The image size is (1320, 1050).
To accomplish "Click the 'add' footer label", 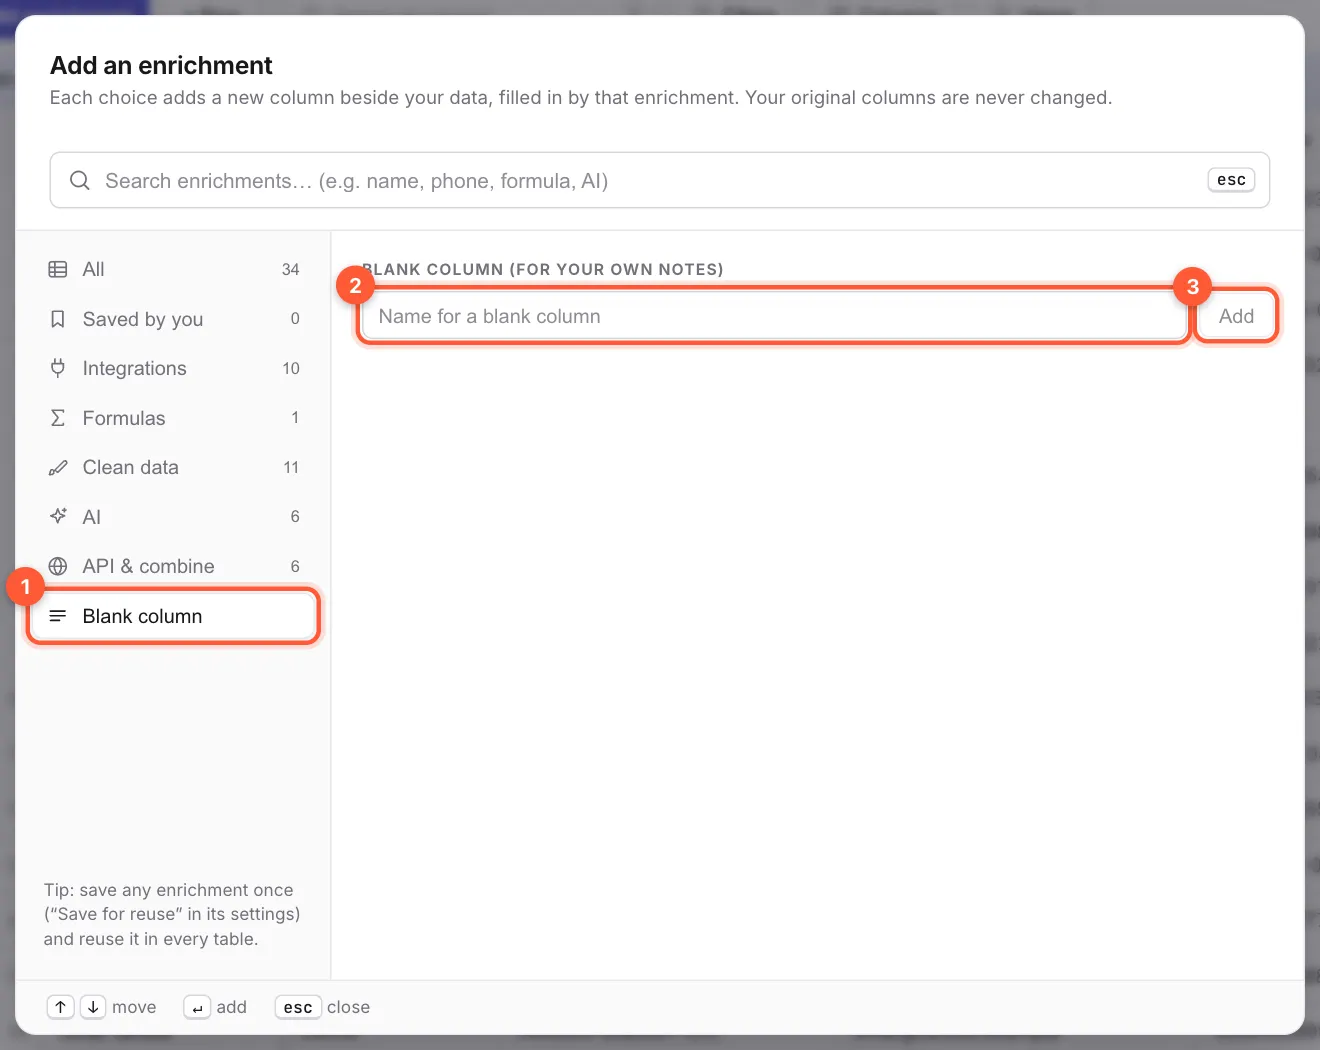I will (231, 1007).
